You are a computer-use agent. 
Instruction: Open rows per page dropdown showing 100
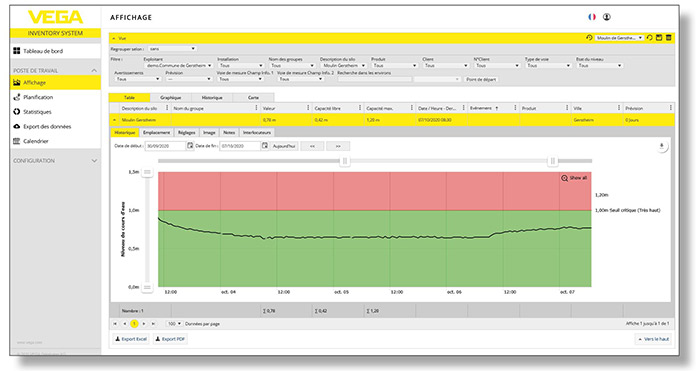click(x=174, y=324)
